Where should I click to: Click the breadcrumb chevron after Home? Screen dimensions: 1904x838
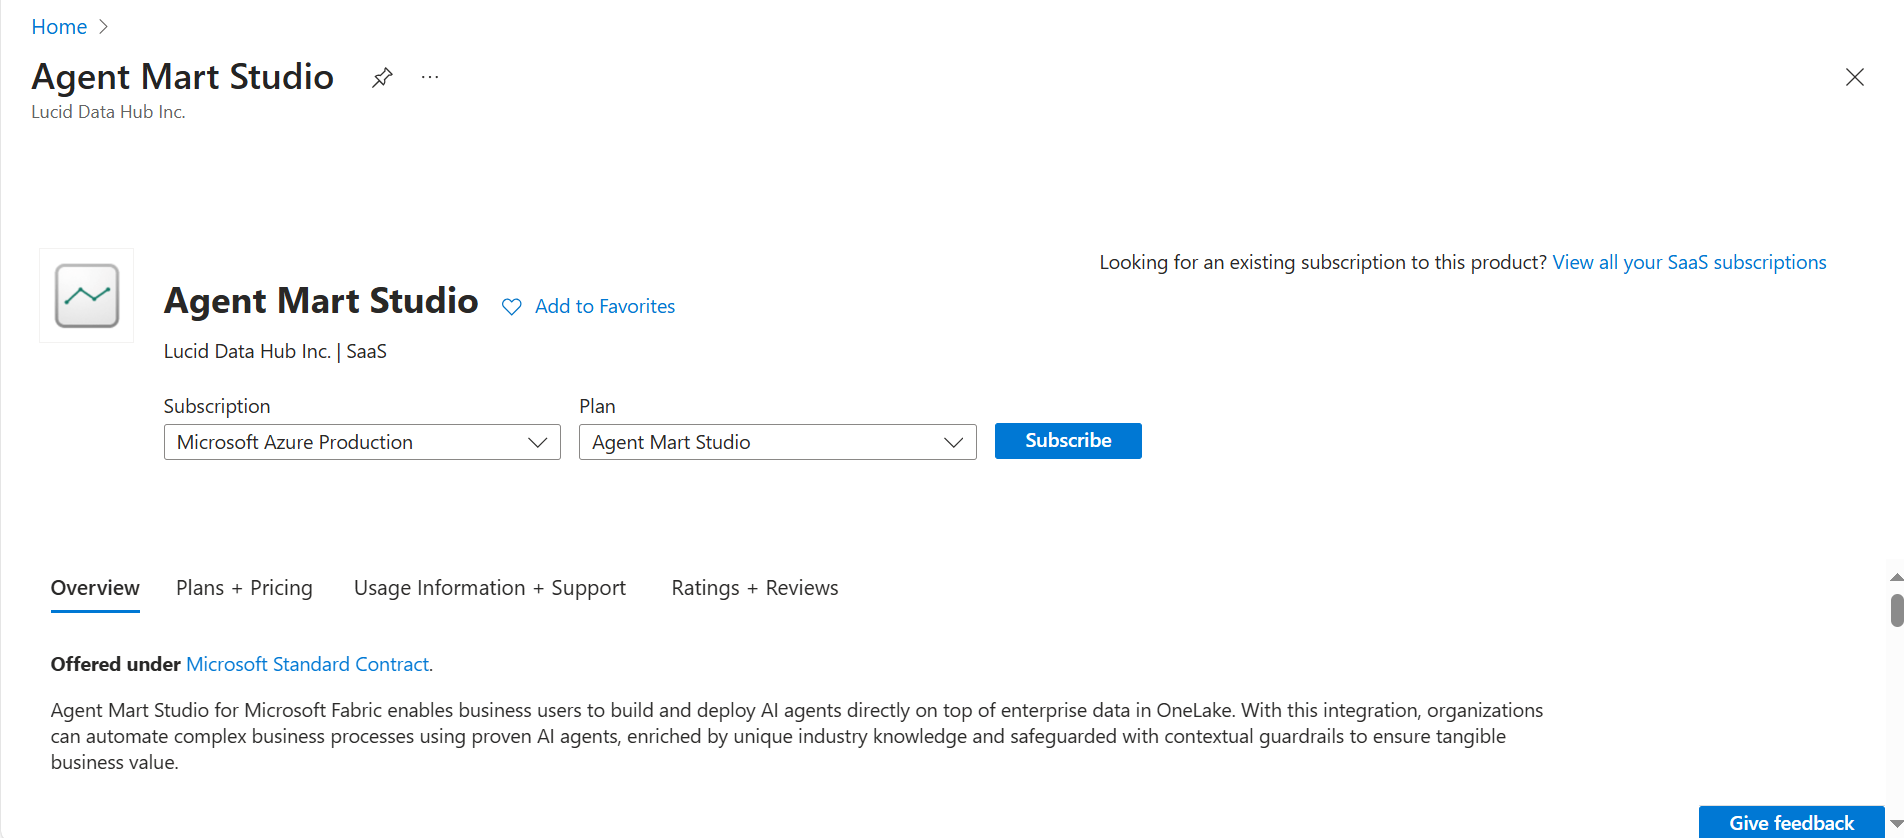click(103, 27)
